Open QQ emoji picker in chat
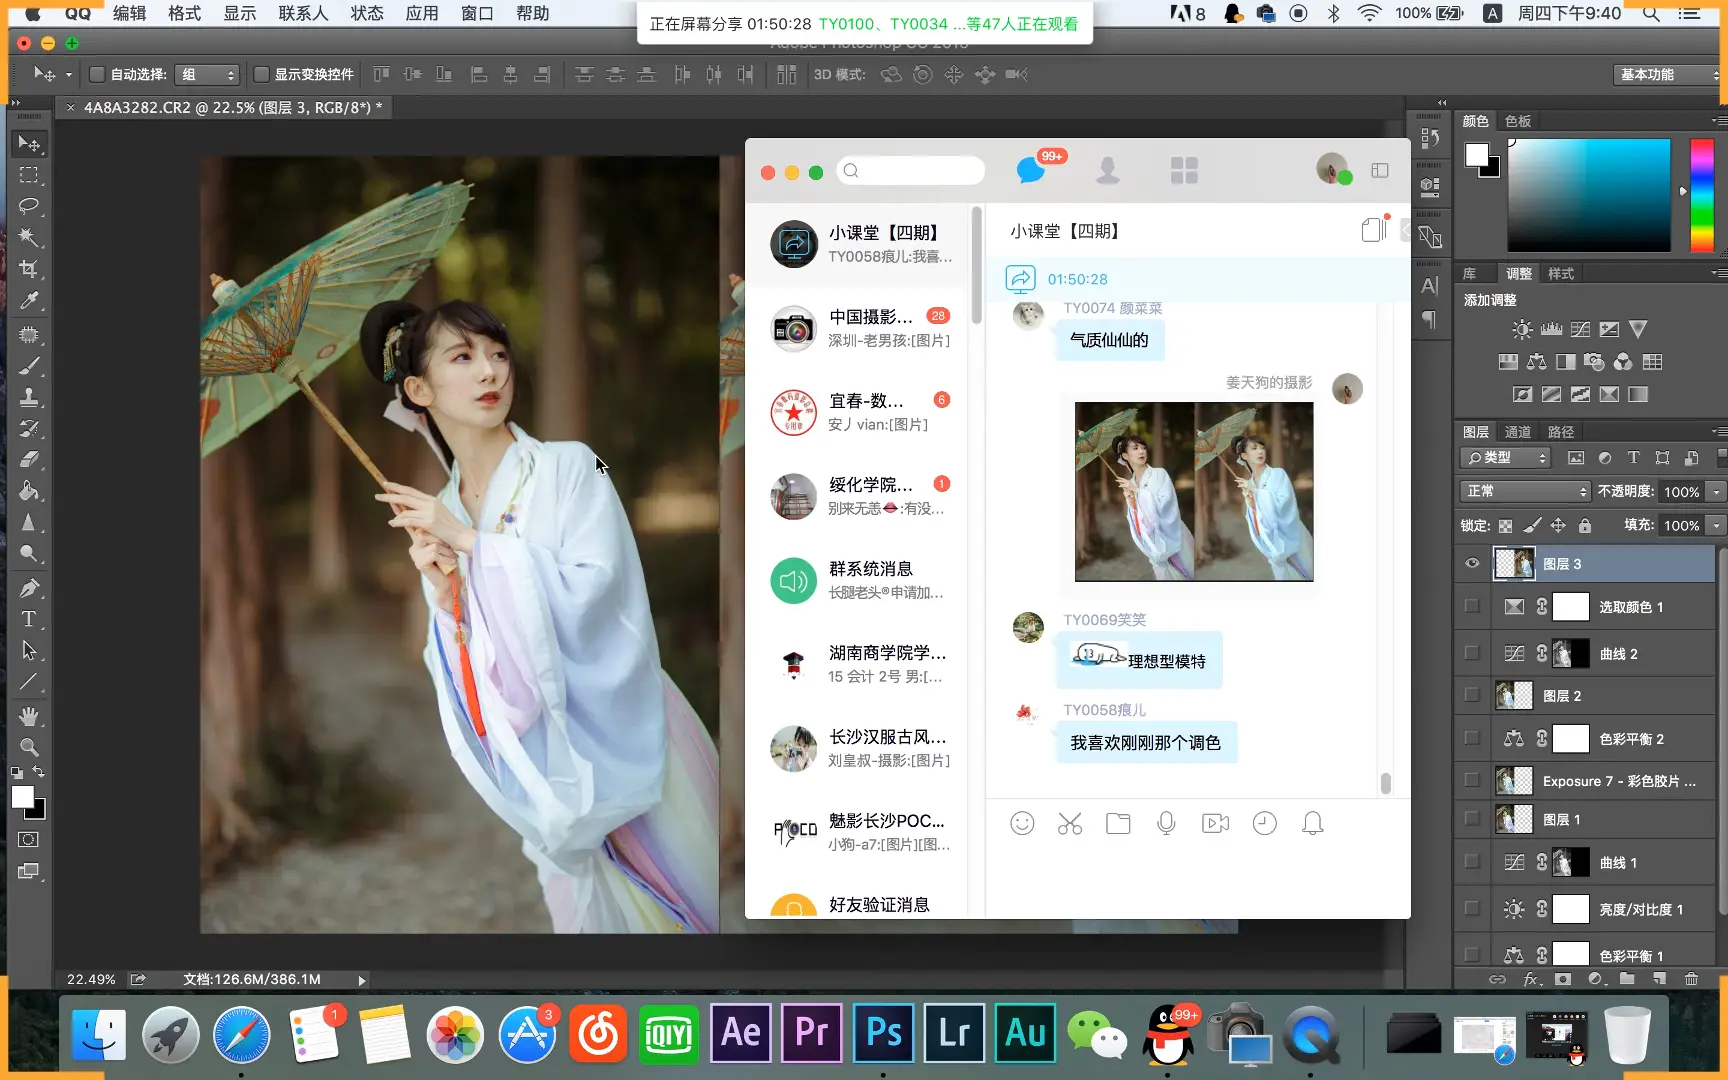This screenshot has width=1728, height=1080. point(1022,823)
